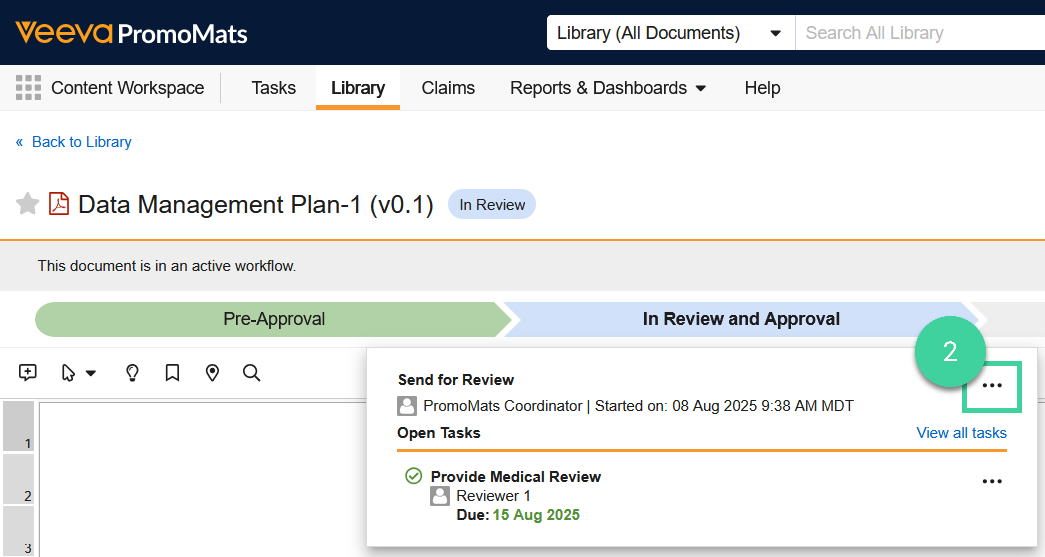Image resolution: width=1045 pixels, height=557 pixels.
Task: Click the PDF file type icon
Action: coord(59,205)
